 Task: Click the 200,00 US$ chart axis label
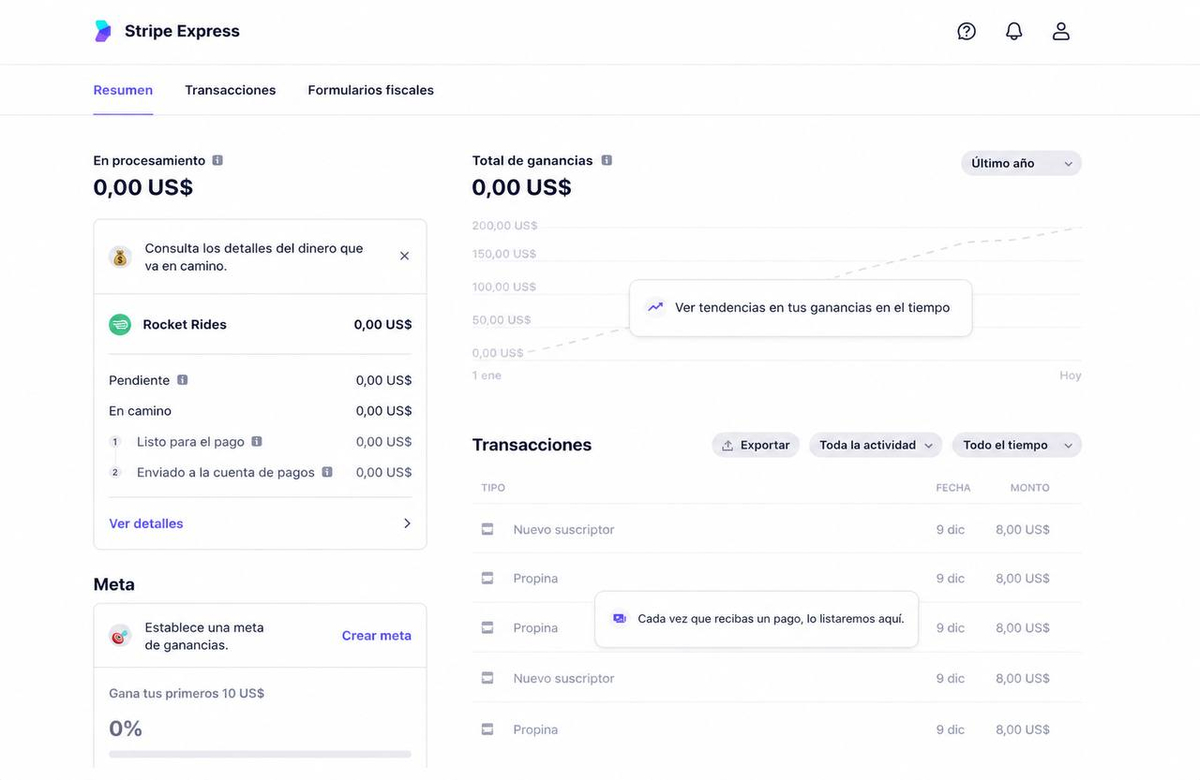coord(505,225)
